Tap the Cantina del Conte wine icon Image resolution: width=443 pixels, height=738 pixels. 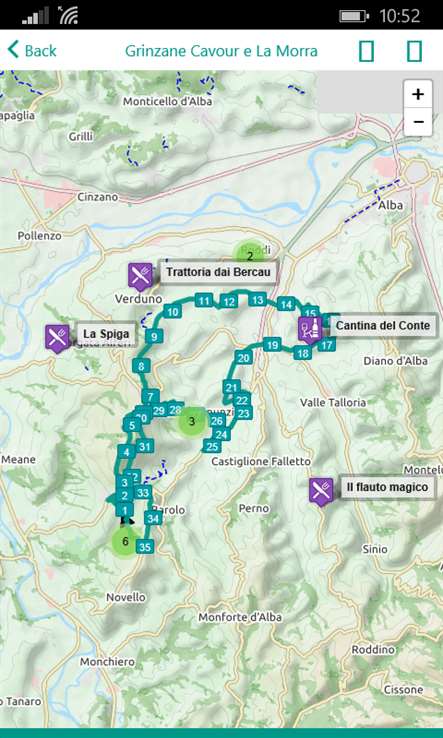(310, 329)
